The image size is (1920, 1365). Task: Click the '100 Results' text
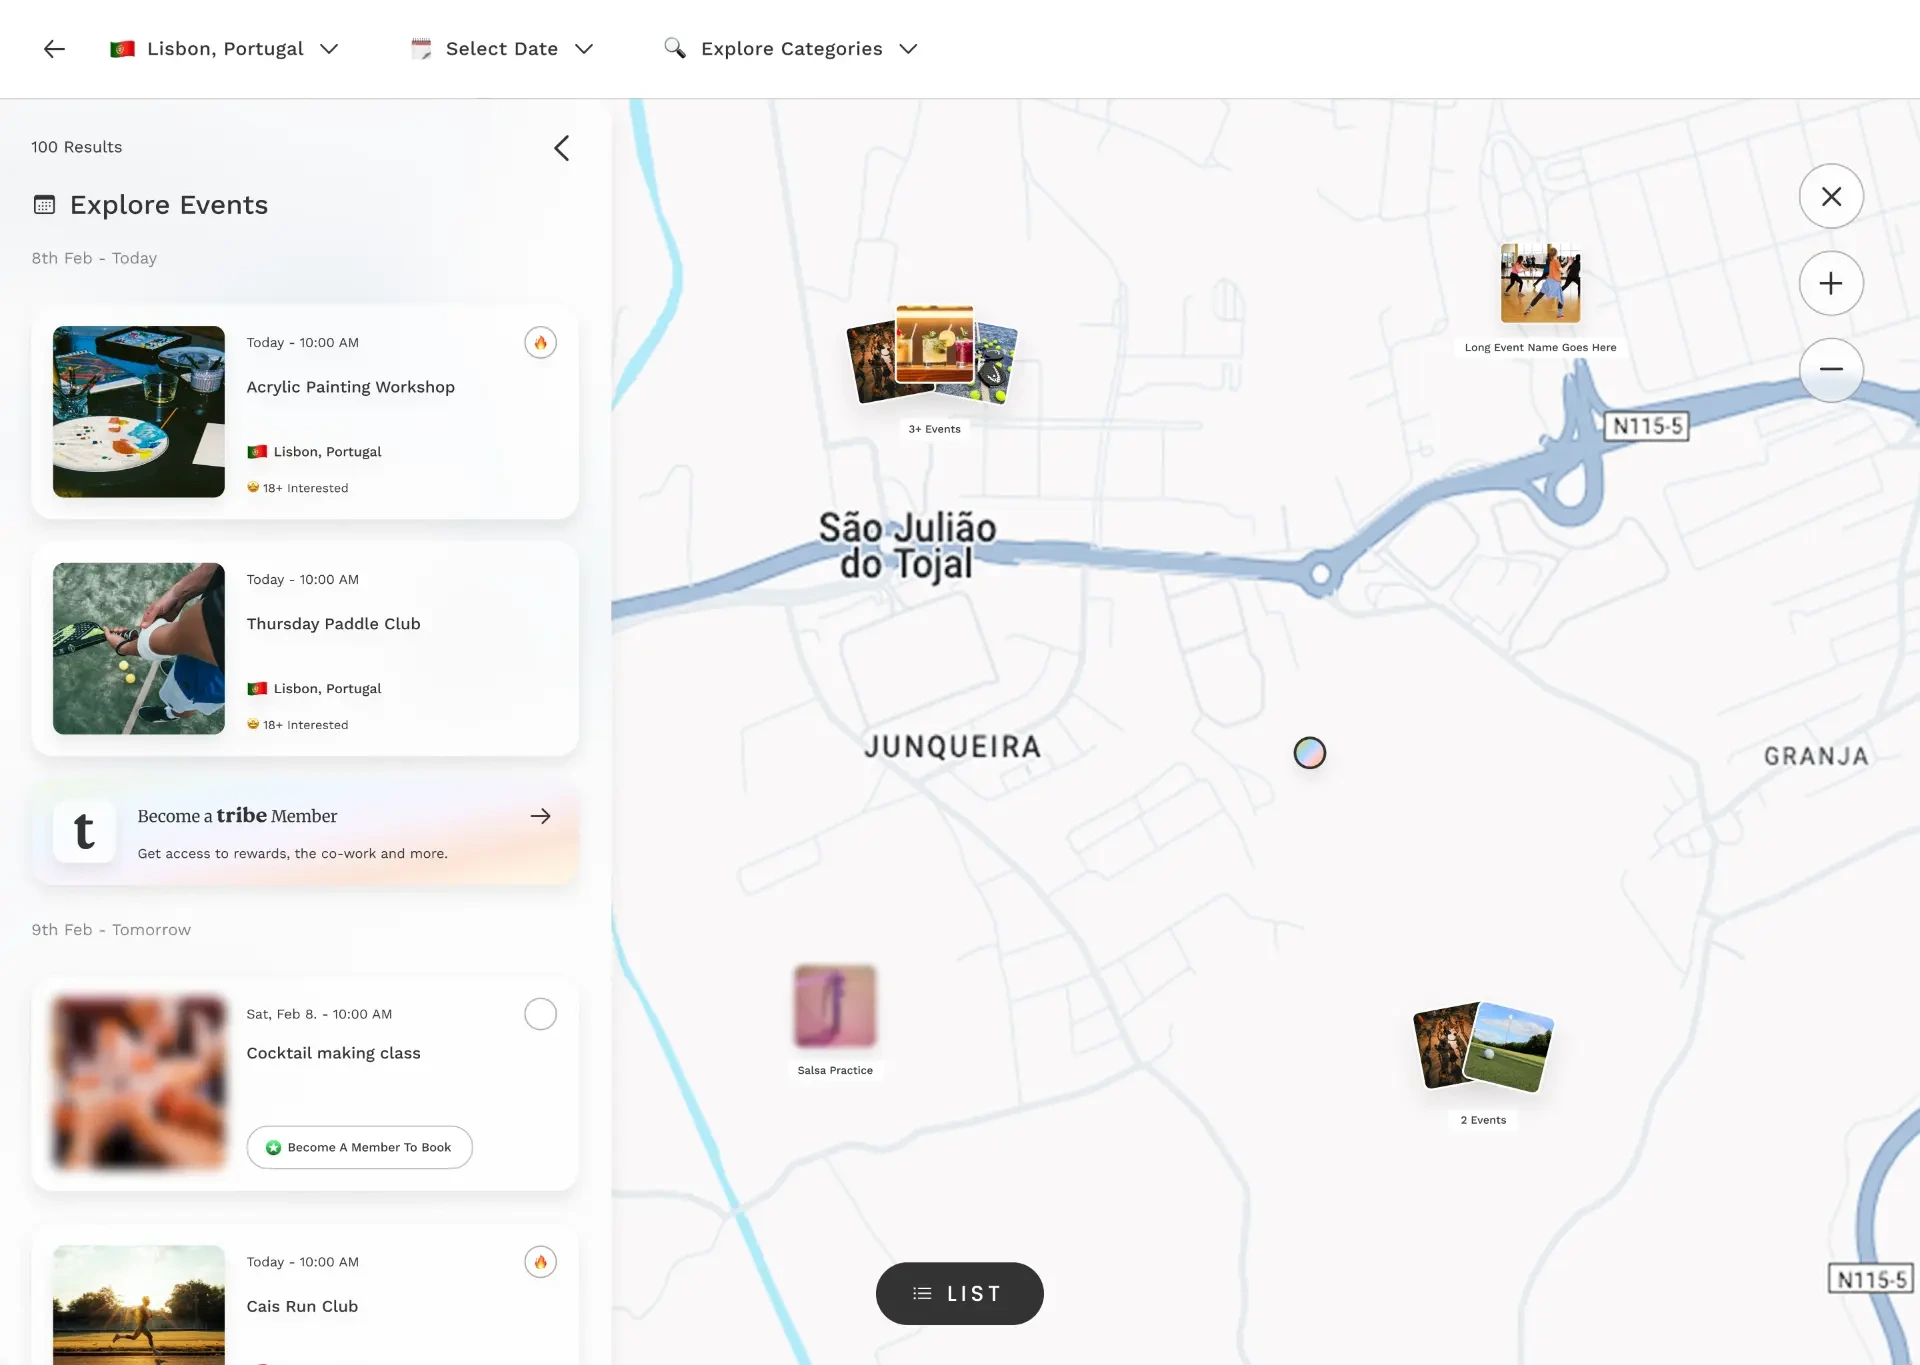coord(77,147)
